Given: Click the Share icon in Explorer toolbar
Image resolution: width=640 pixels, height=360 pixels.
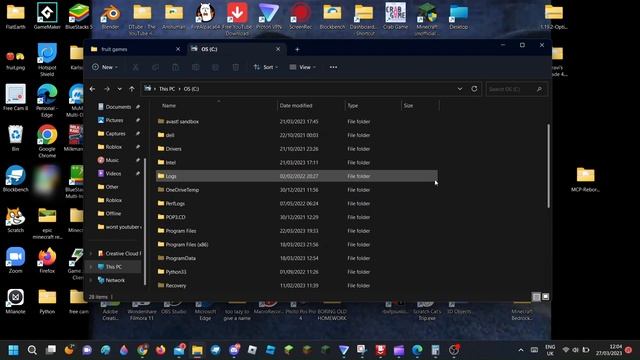Looking at the screenshot, I should tap(216, 67).
